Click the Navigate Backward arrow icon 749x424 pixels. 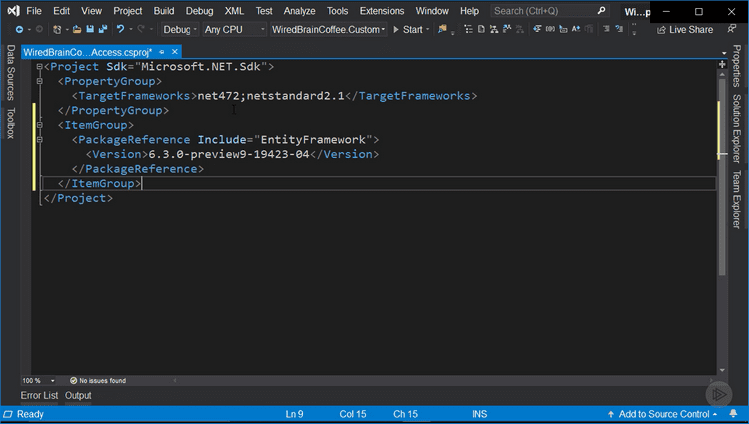19,30
